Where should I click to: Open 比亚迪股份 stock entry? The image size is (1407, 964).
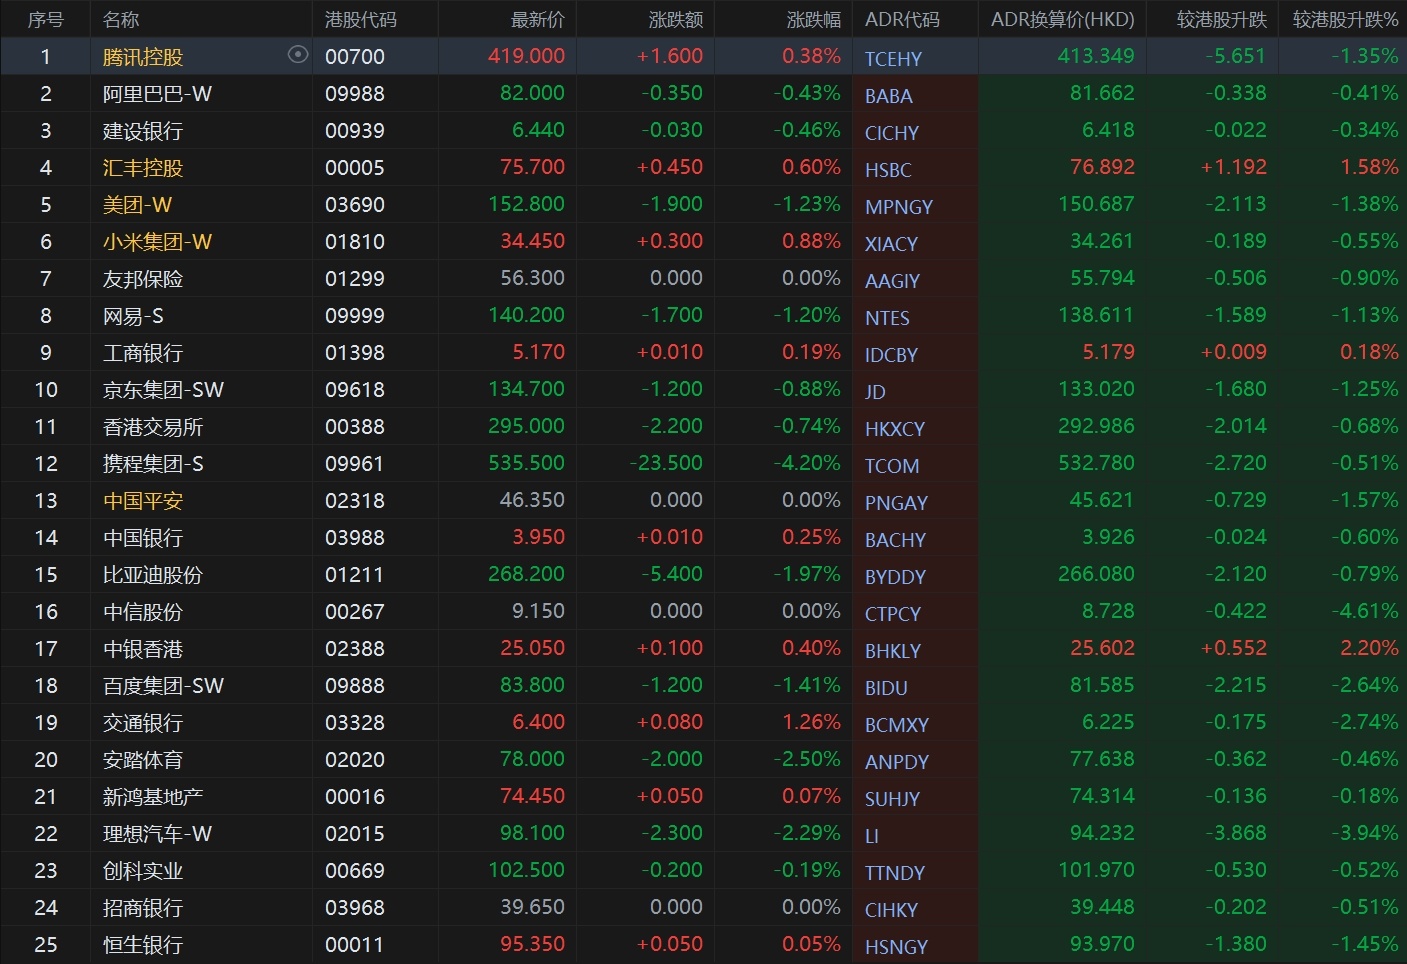tap(153, 575)
